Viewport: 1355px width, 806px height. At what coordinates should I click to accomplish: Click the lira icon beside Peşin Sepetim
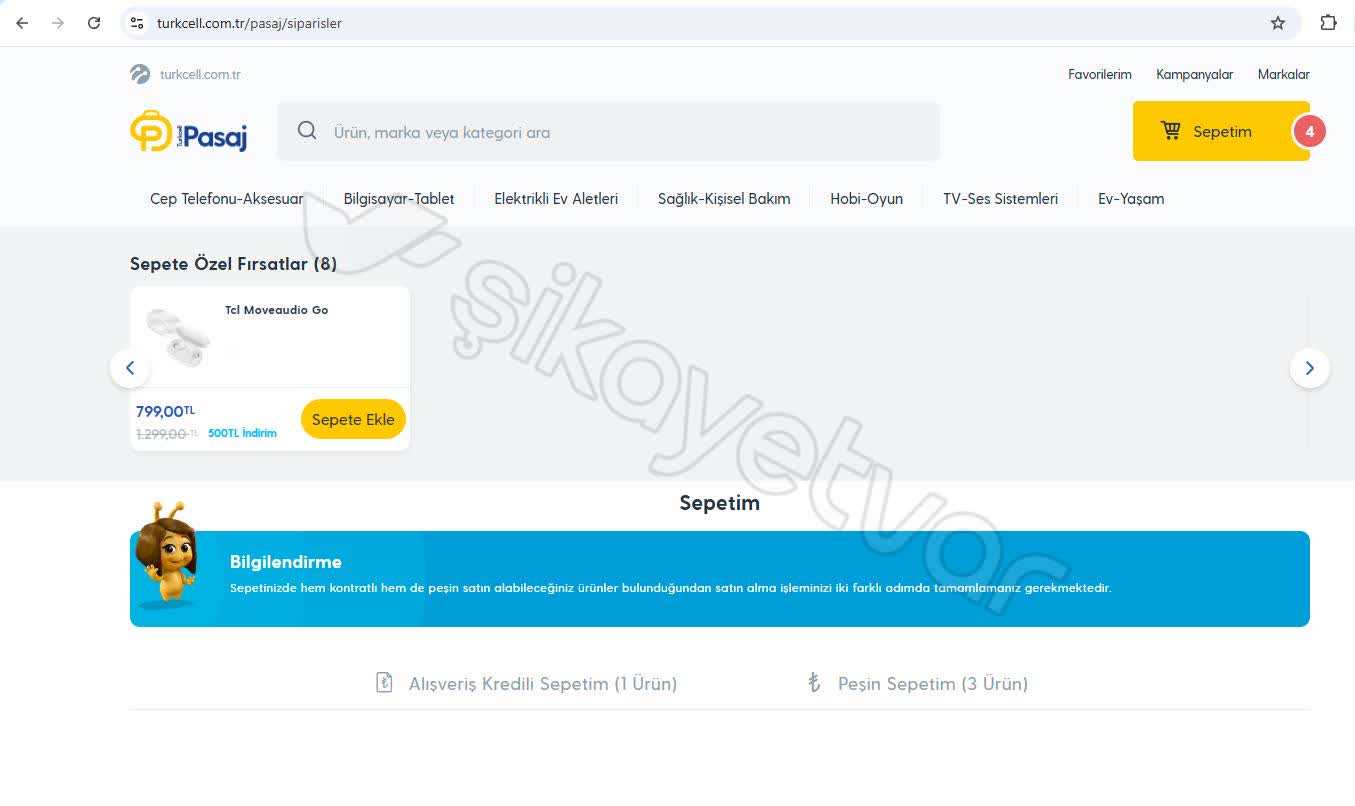(812, 682)
